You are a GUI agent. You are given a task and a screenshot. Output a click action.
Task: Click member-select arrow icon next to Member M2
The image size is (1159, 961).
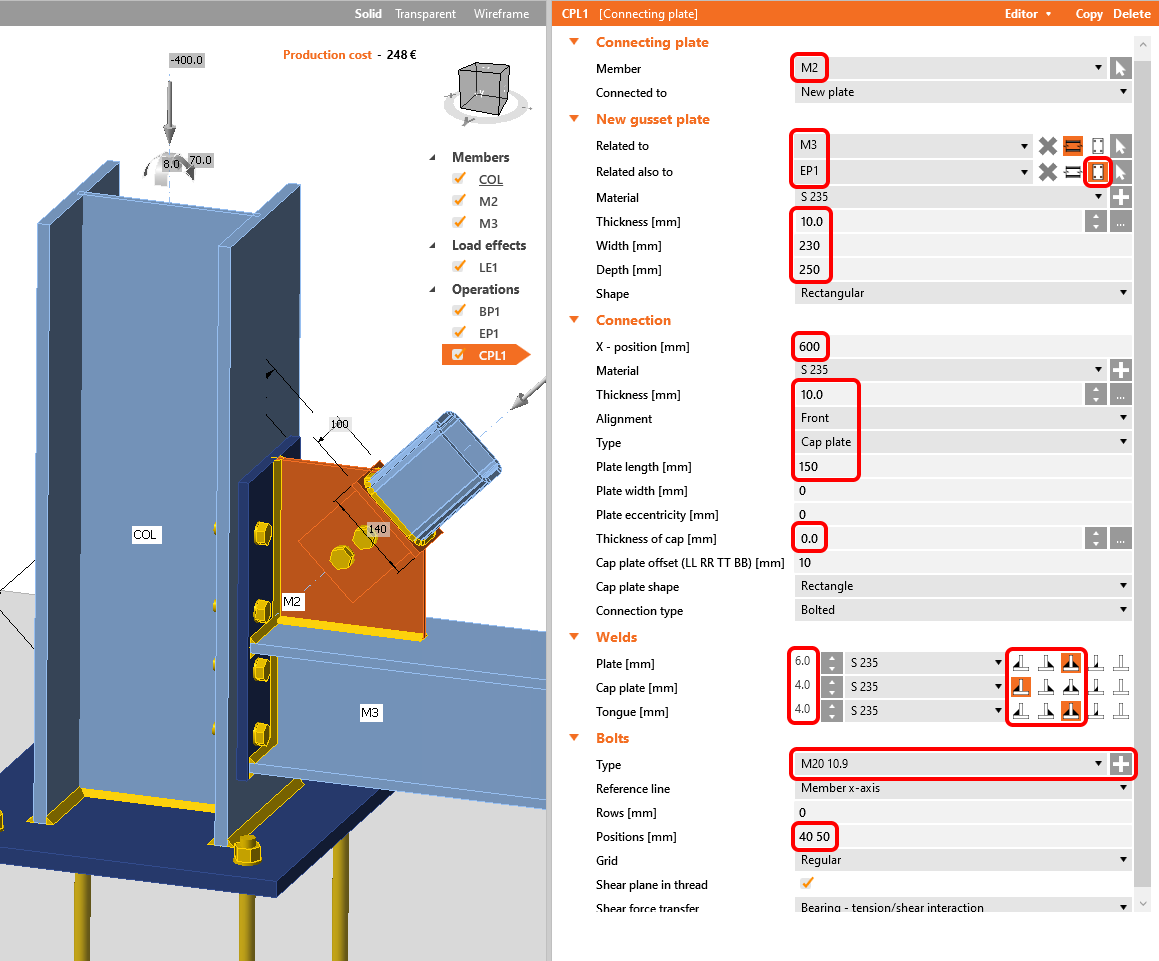1120,67
